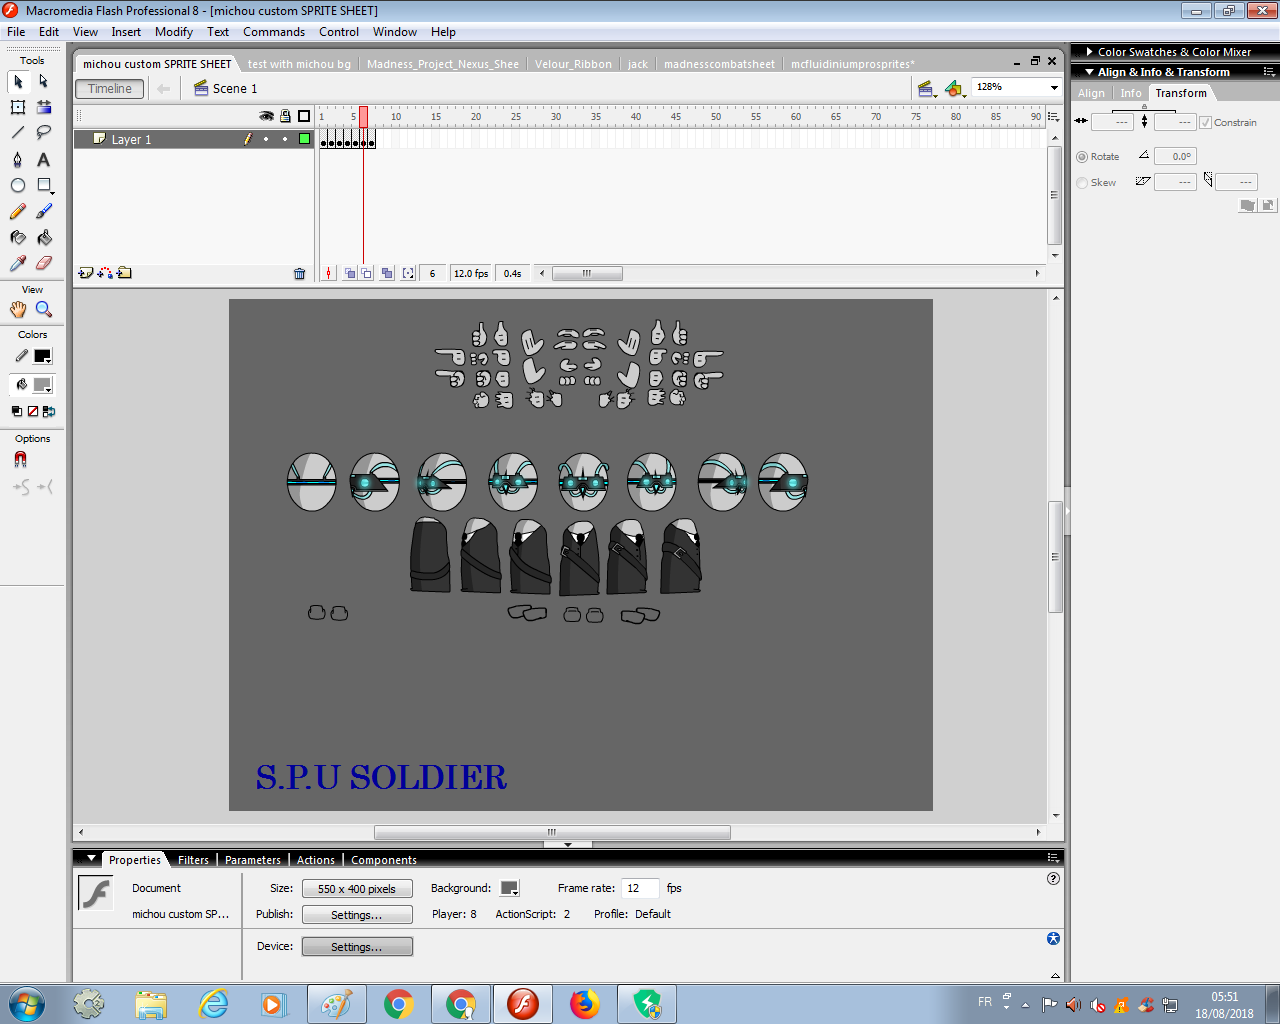
Task: Select the Lasso tool
Action: 44,133
